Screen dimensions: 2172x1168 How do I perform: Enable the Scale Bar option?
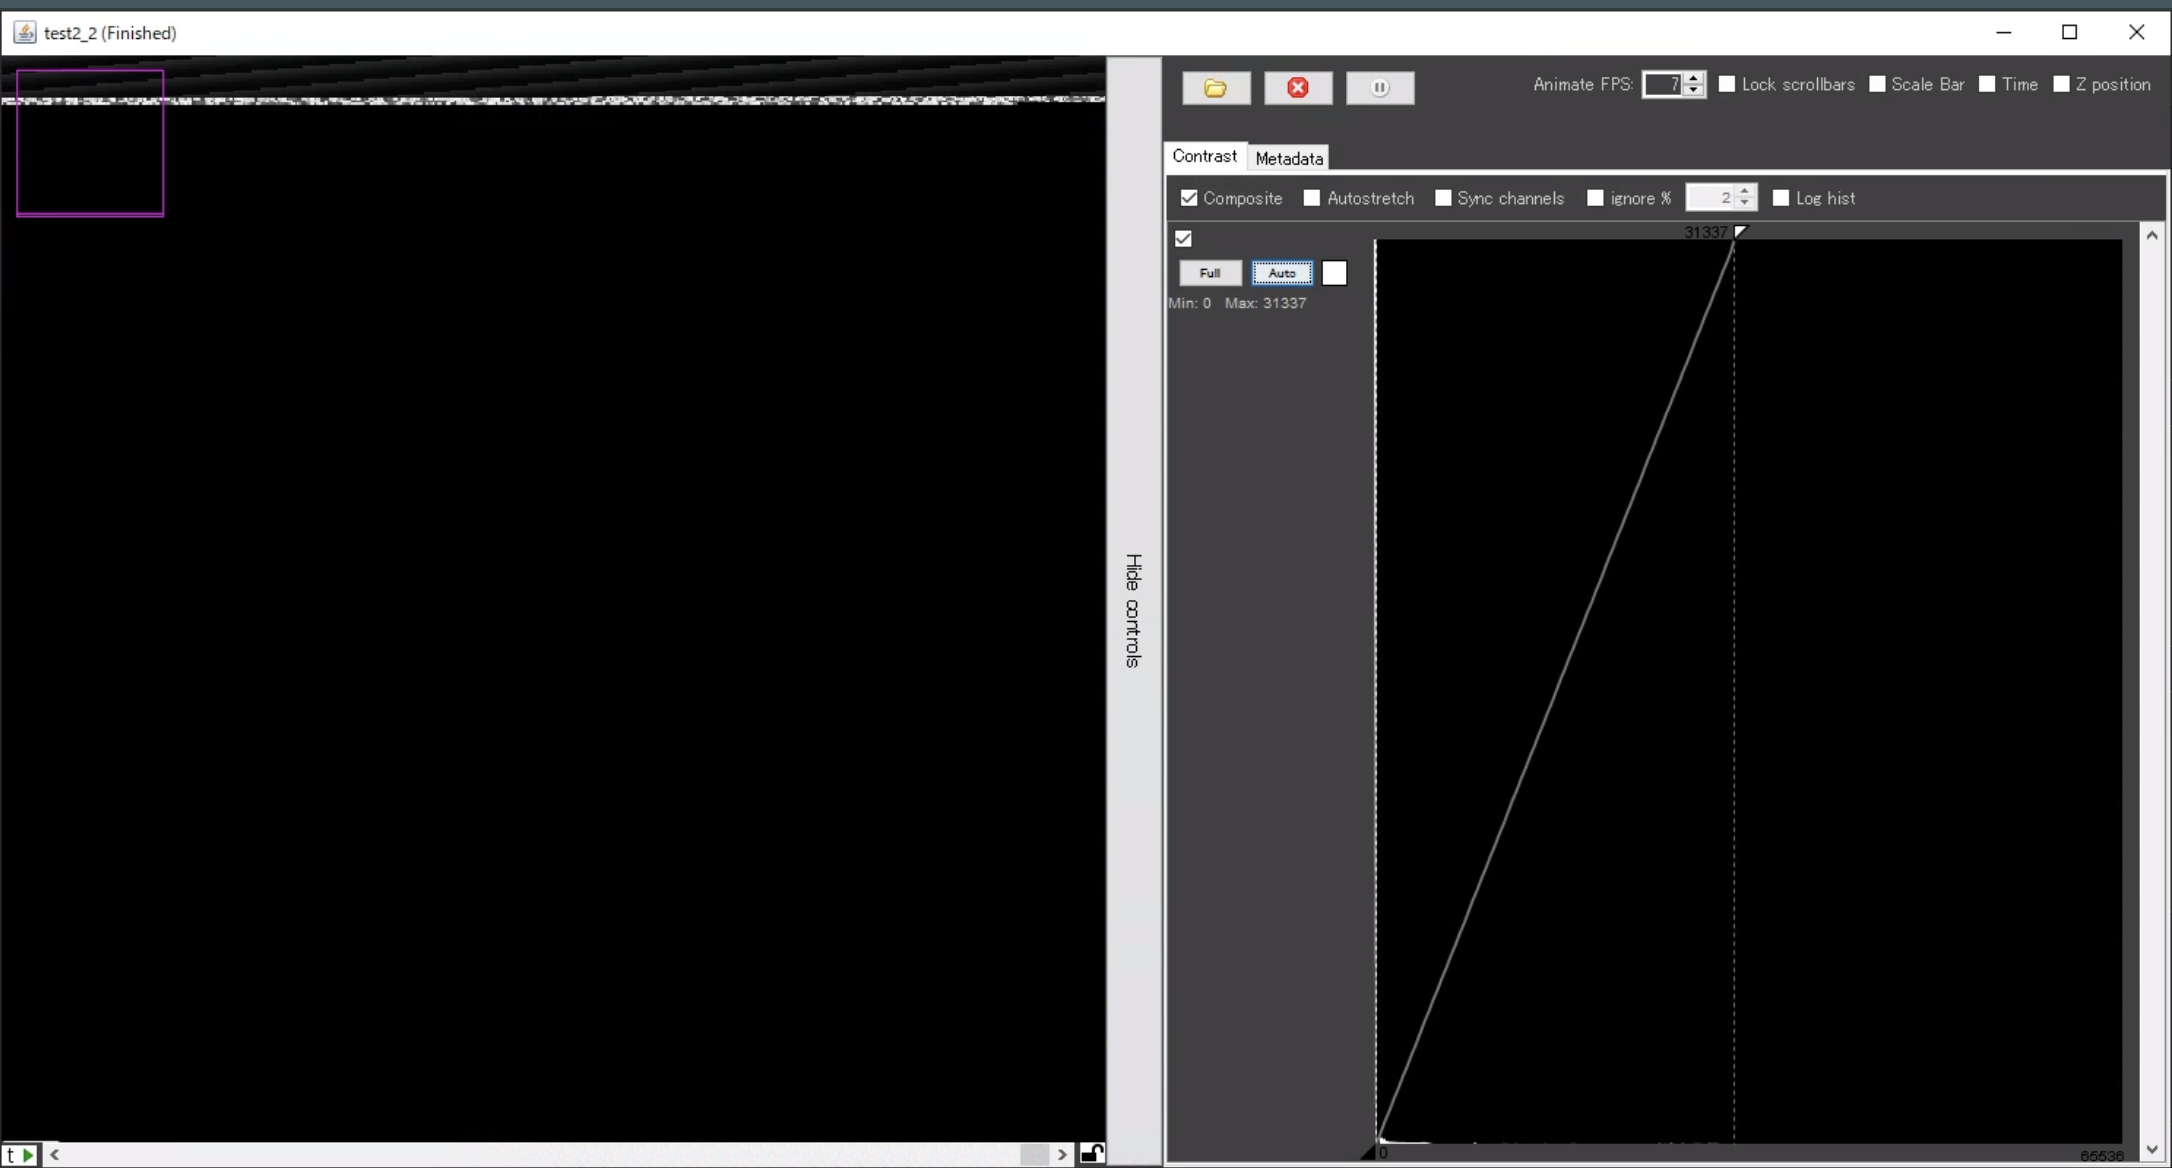1877,84
